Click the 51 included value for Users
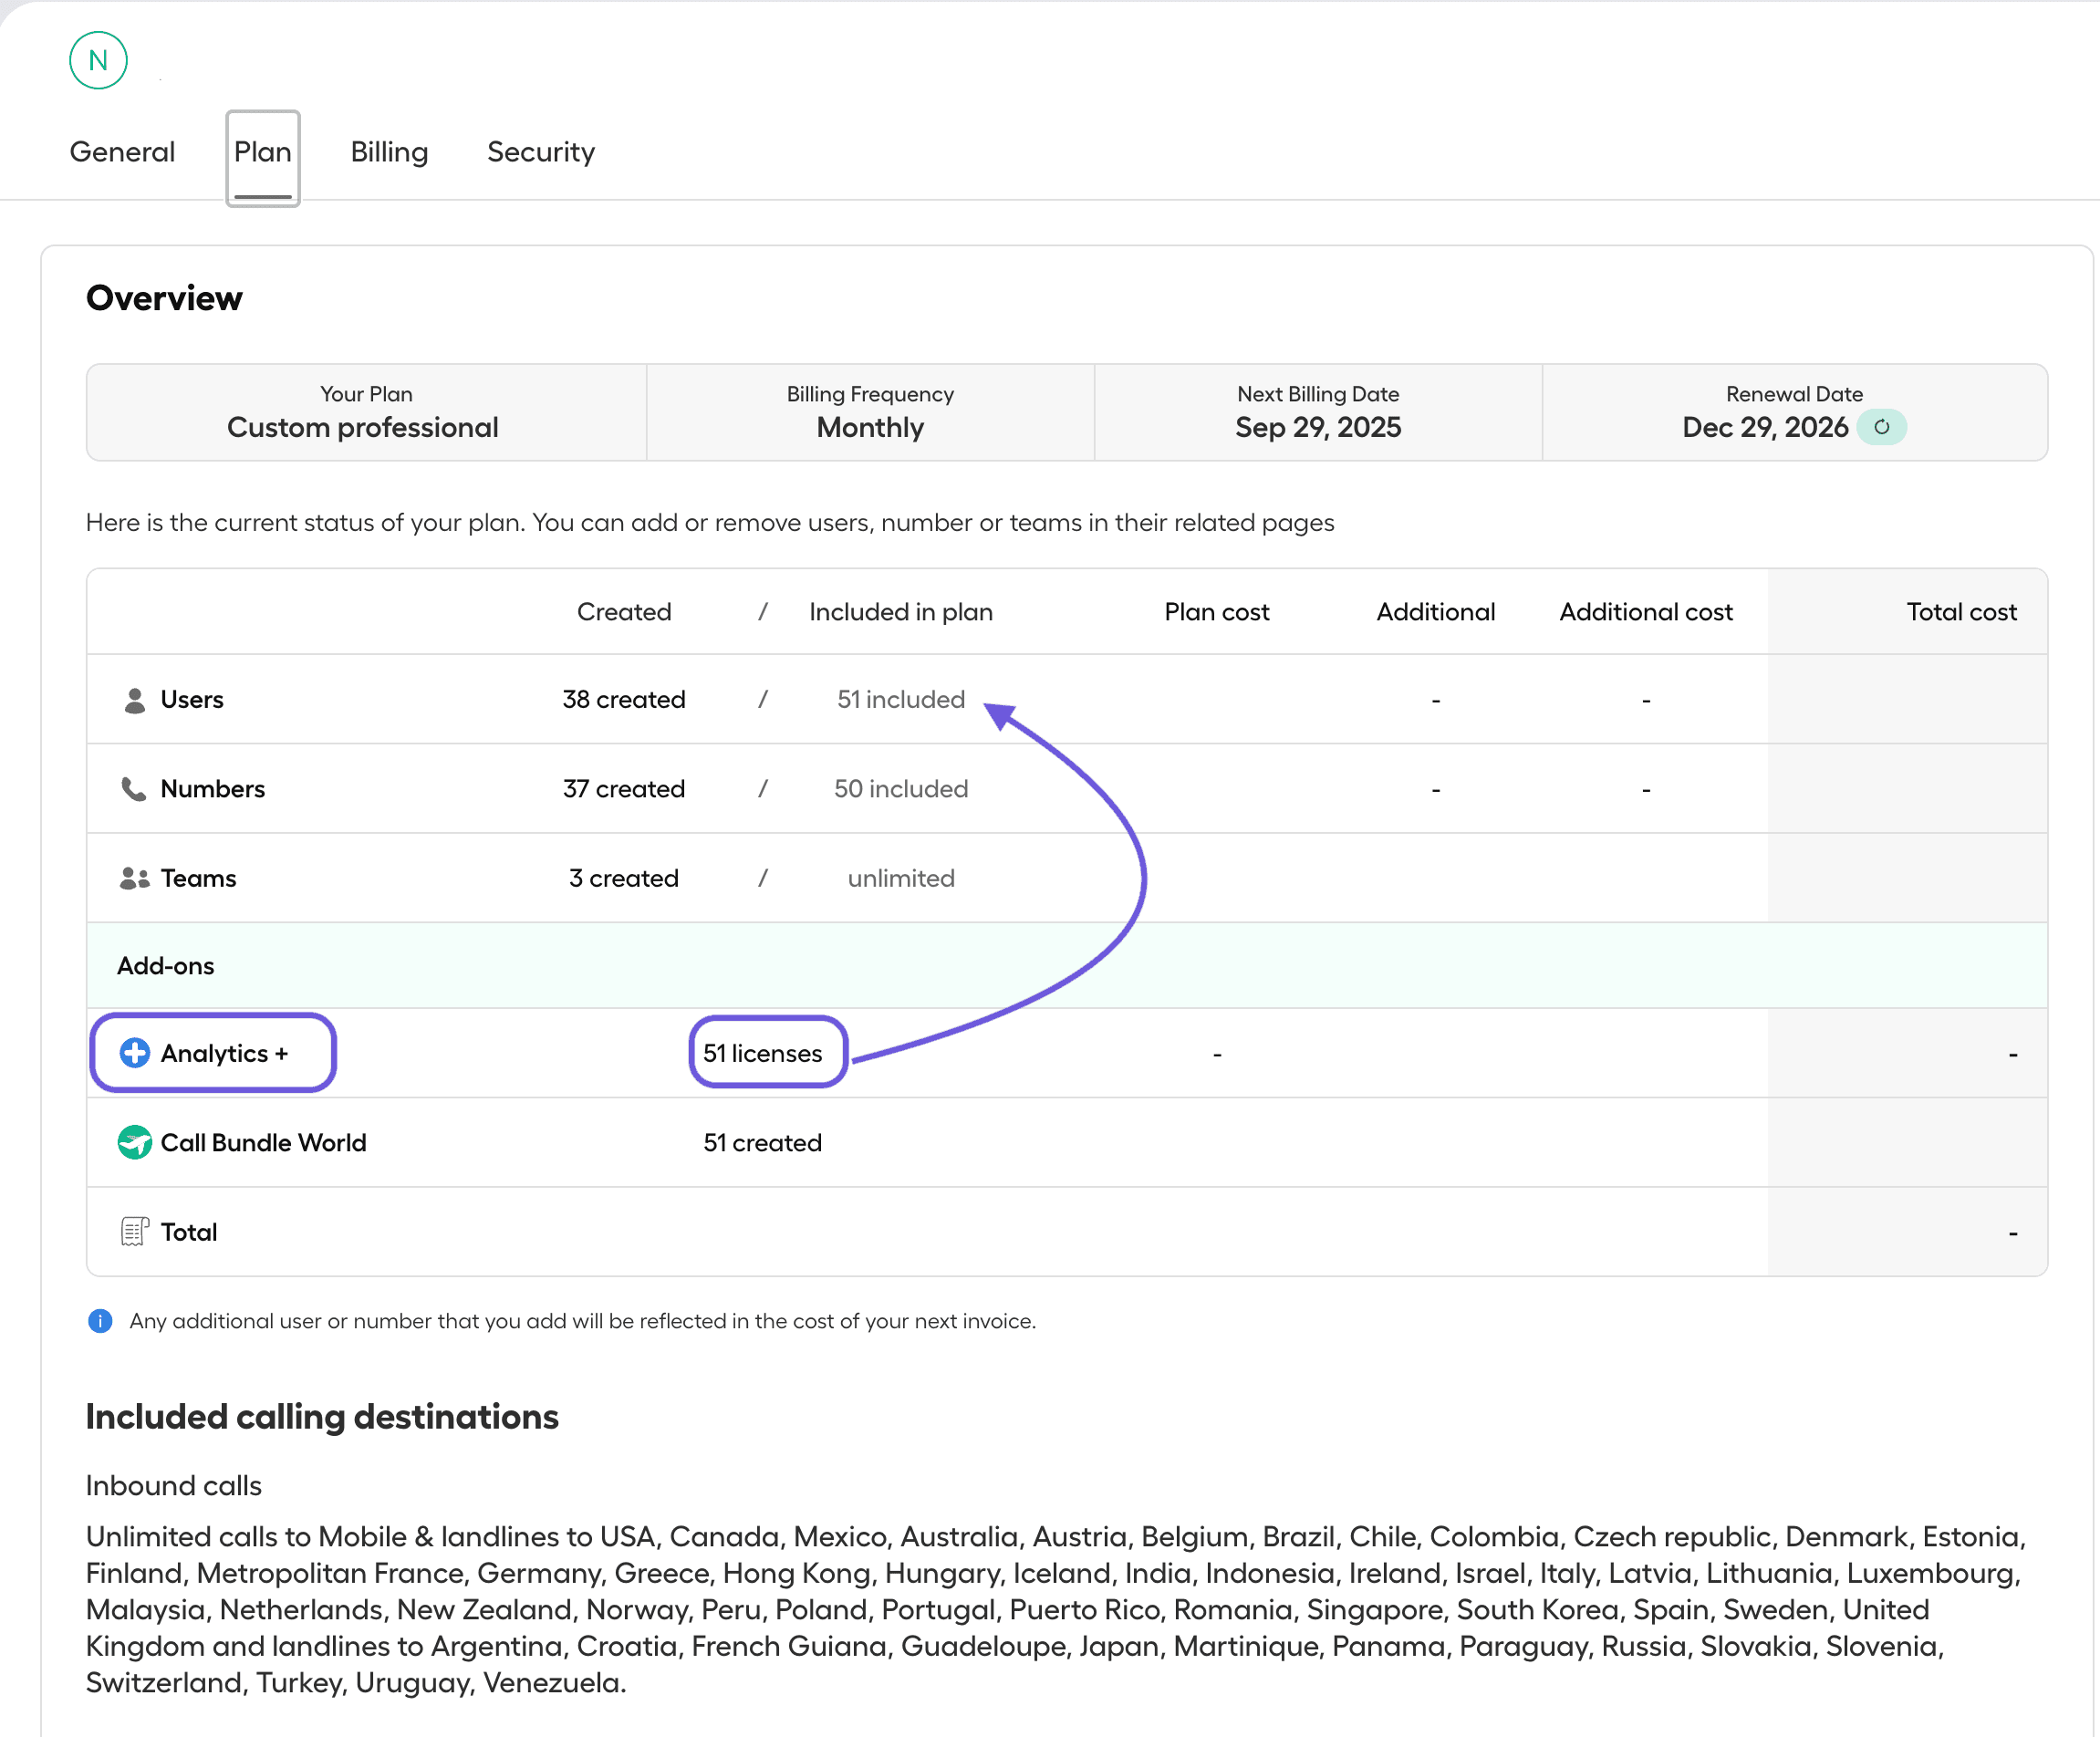2100x1737 pixels. point(900,699)
